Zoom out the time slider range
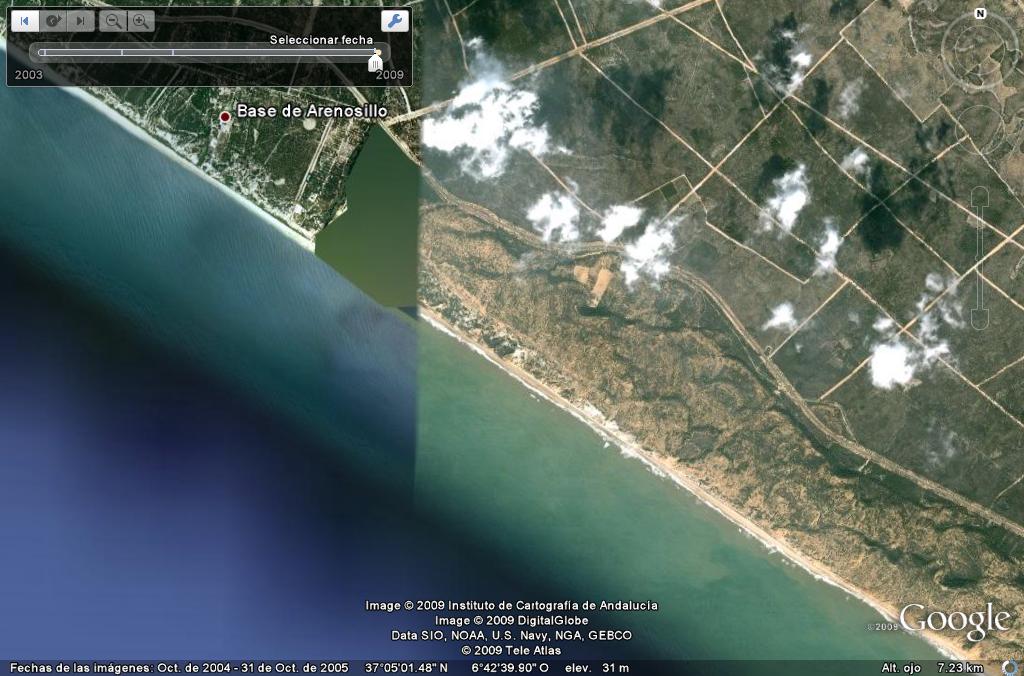The width and height of the screenshot is (1024, 676). pyautogui.click(x=114, y=20)
